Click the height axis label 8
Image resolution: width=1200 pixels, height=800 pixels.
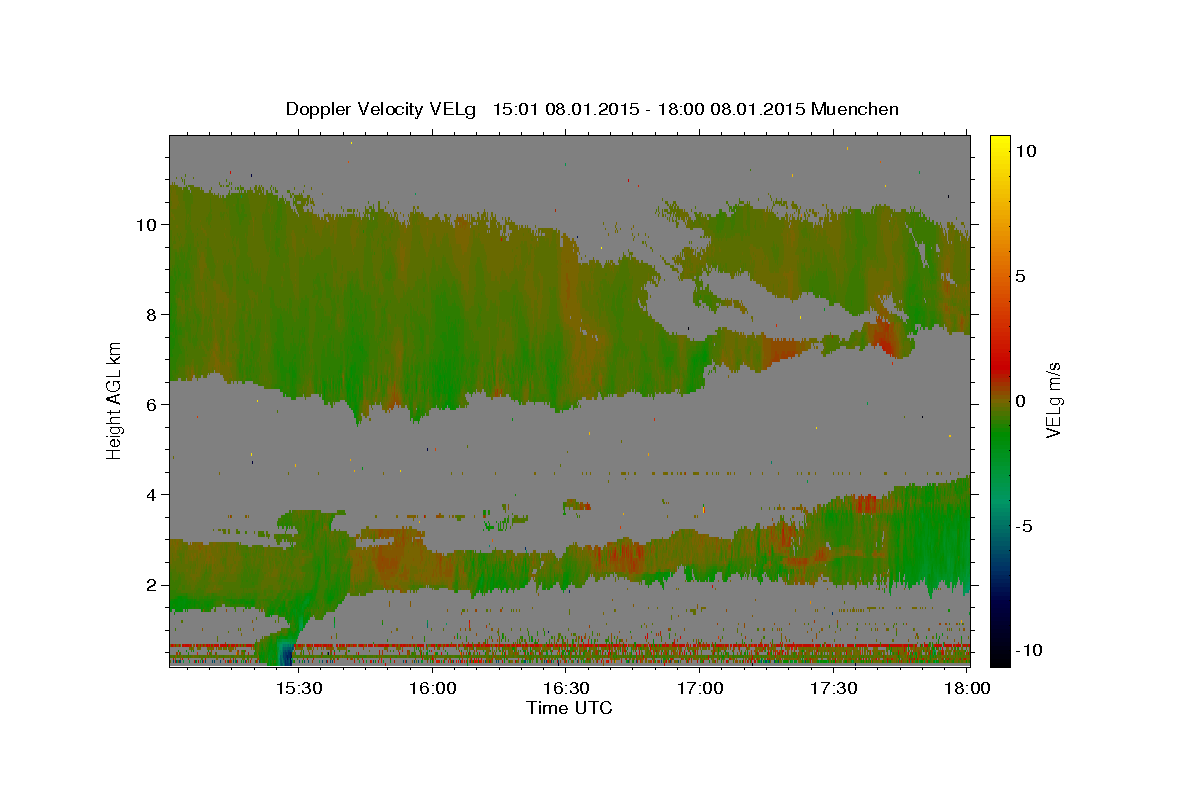click(151, 314)
